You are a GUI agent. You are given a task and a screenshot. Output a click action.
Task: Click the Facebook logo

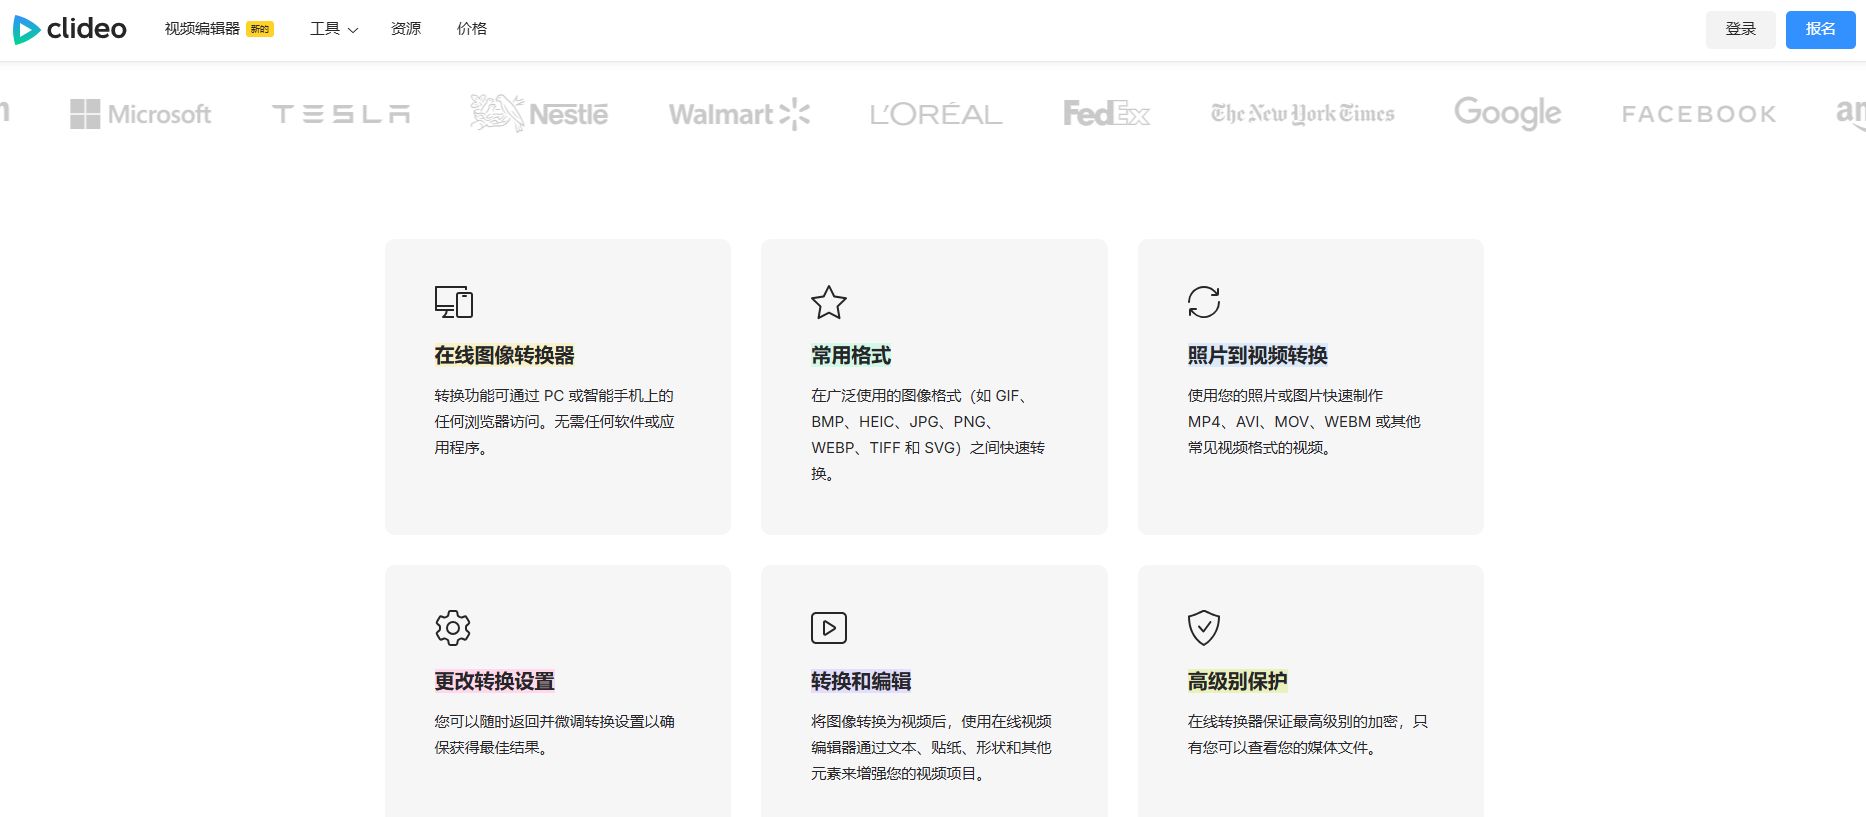[1699, 114]
